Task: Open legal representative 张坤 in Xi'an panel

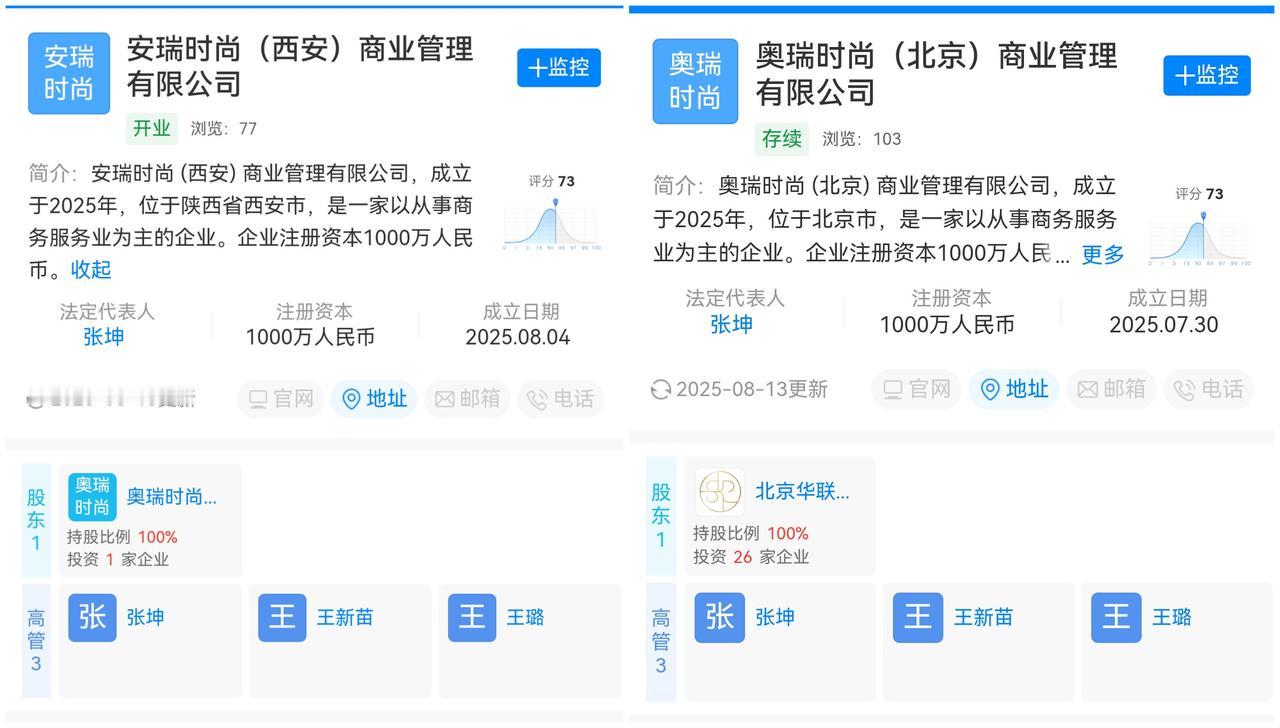Action: click(103, 337)
